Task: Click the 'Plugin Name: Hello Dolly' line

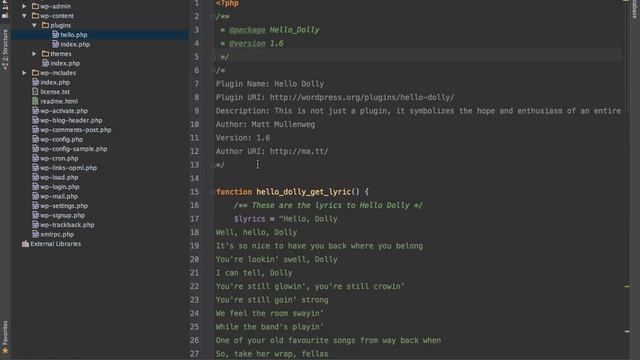Action: tap(270, 84)
